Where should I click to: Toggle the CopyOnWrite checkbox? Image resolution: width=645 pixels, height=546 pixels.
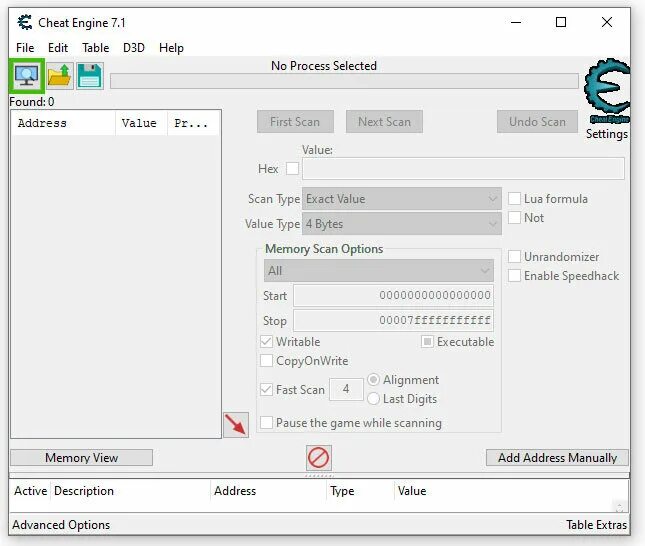click(266, 361)
